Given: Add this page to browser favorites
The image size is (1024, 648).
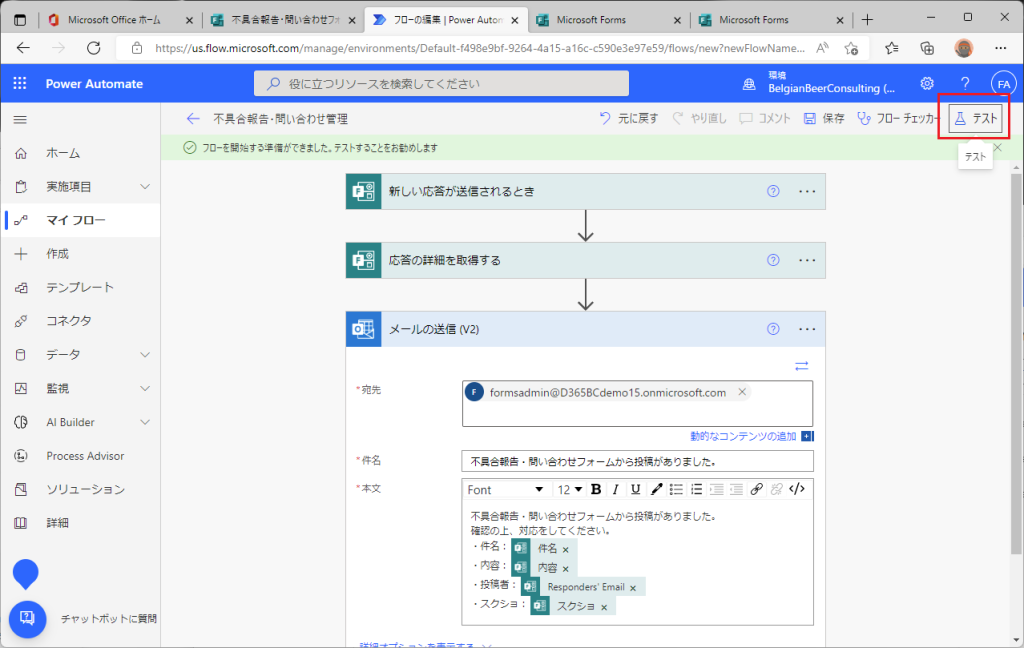Looking at the screenshot, I should tap(851, 48).
